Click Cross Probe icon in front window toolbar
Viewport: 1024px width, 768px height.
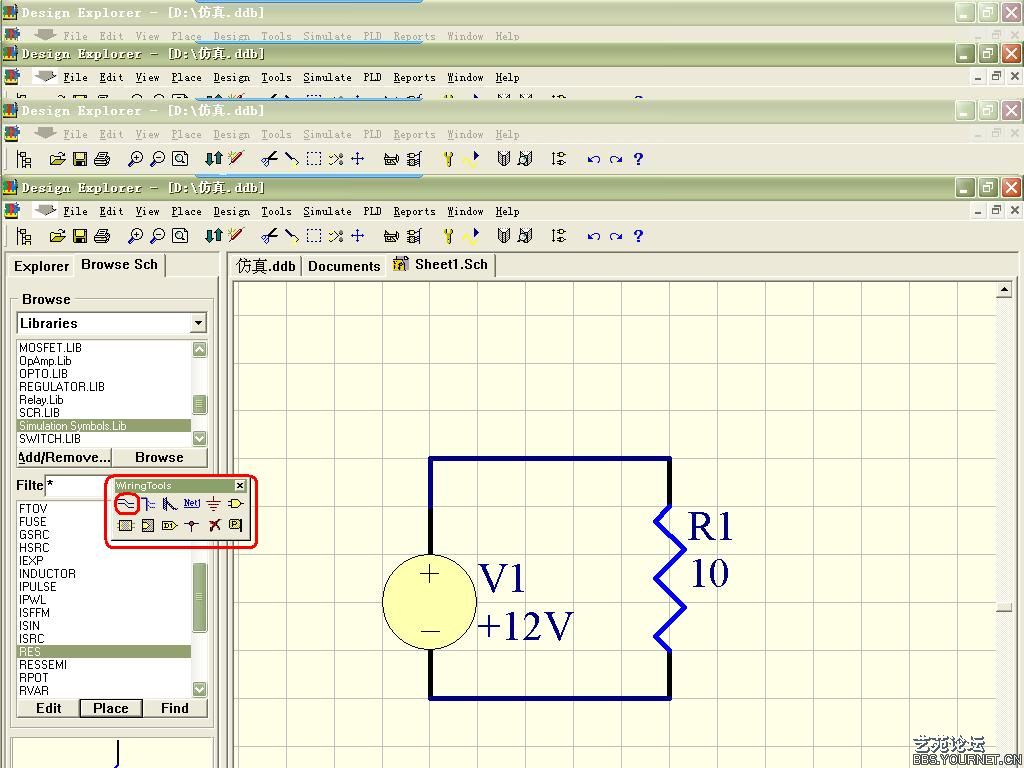[236, 235]
